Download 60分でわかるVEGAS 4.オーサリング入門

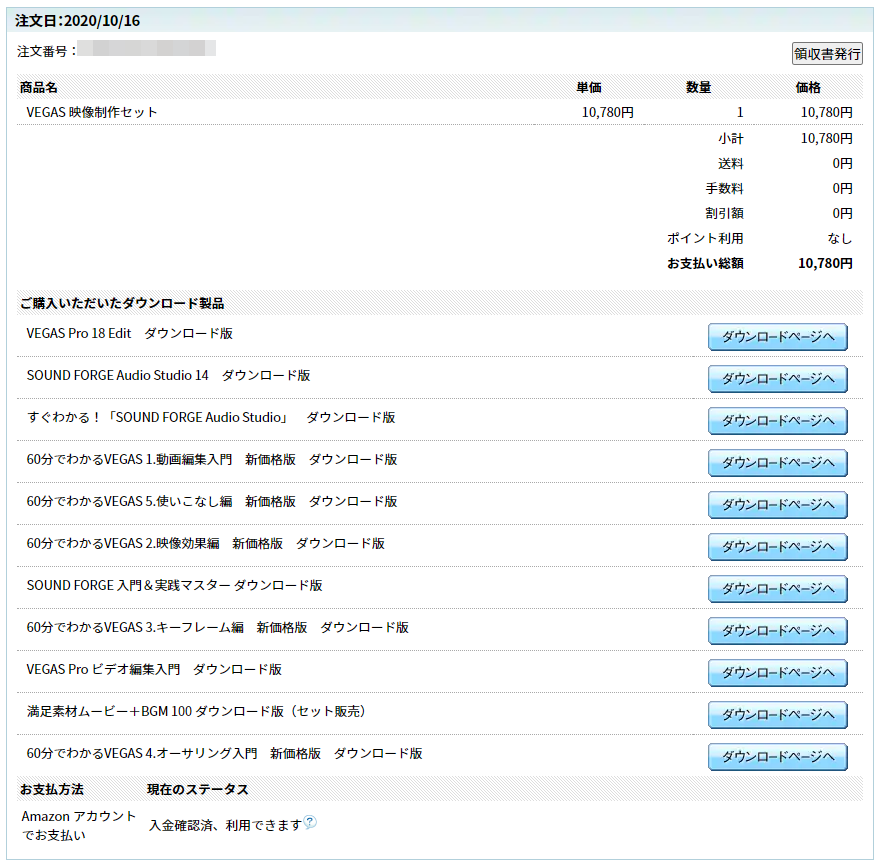point(777,757)
